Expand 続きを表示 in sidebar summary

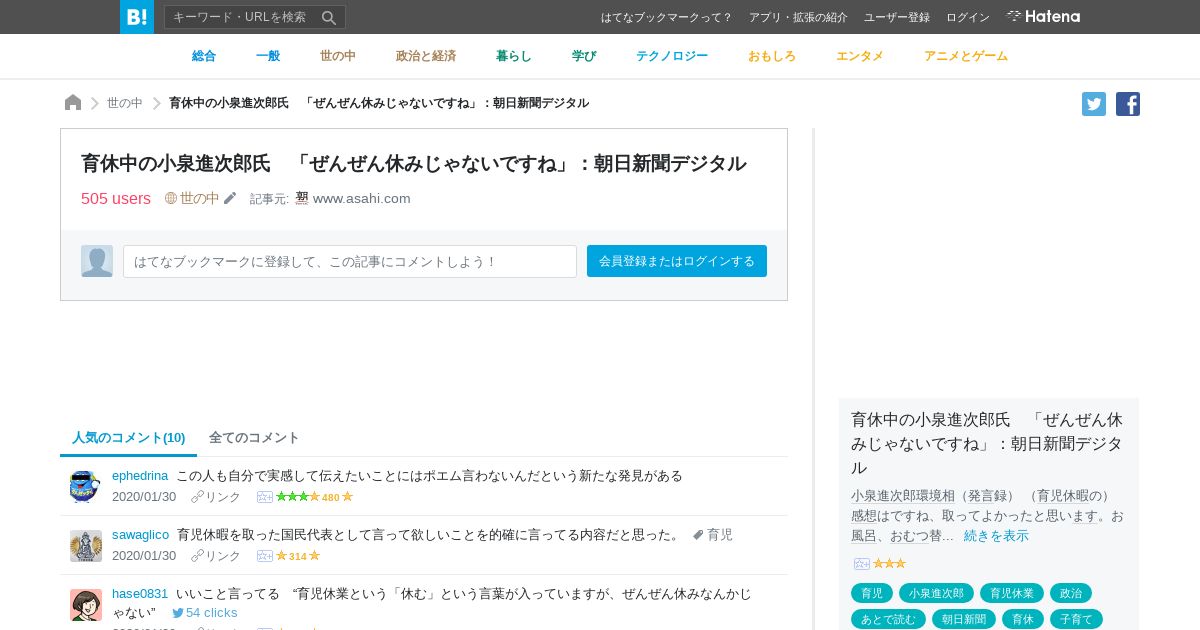(x=996, y=535)
